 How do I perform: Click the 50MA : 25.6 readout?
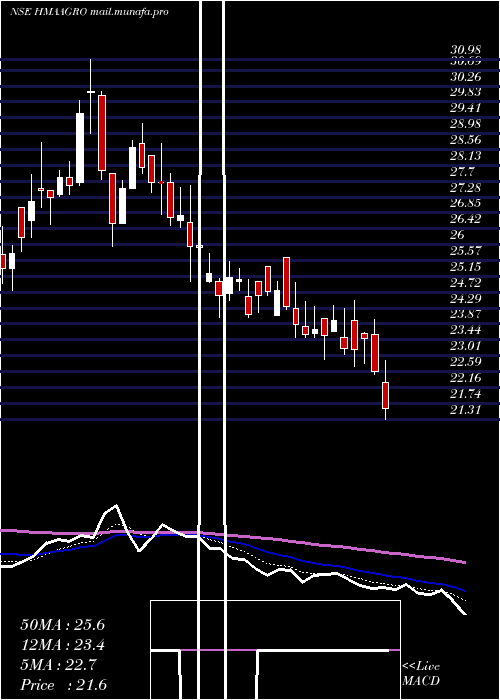tap(62, 625)
